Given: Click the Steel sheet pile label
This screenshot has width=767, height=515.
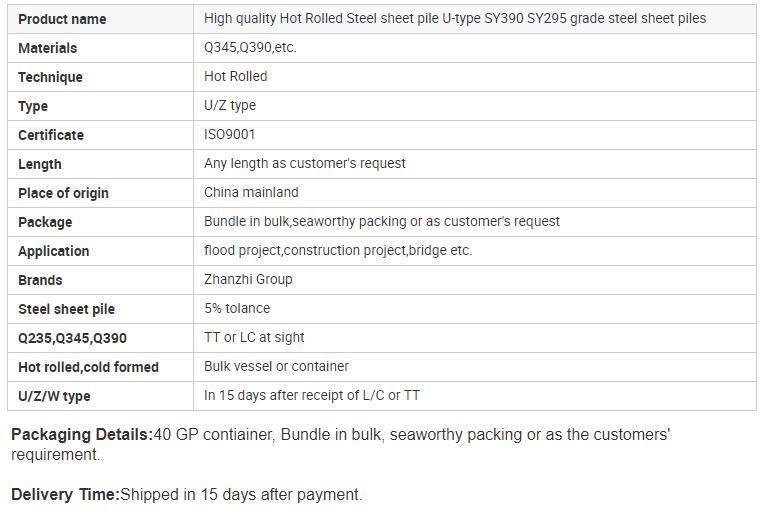Looking at the screenshot, I should [67, 309].
